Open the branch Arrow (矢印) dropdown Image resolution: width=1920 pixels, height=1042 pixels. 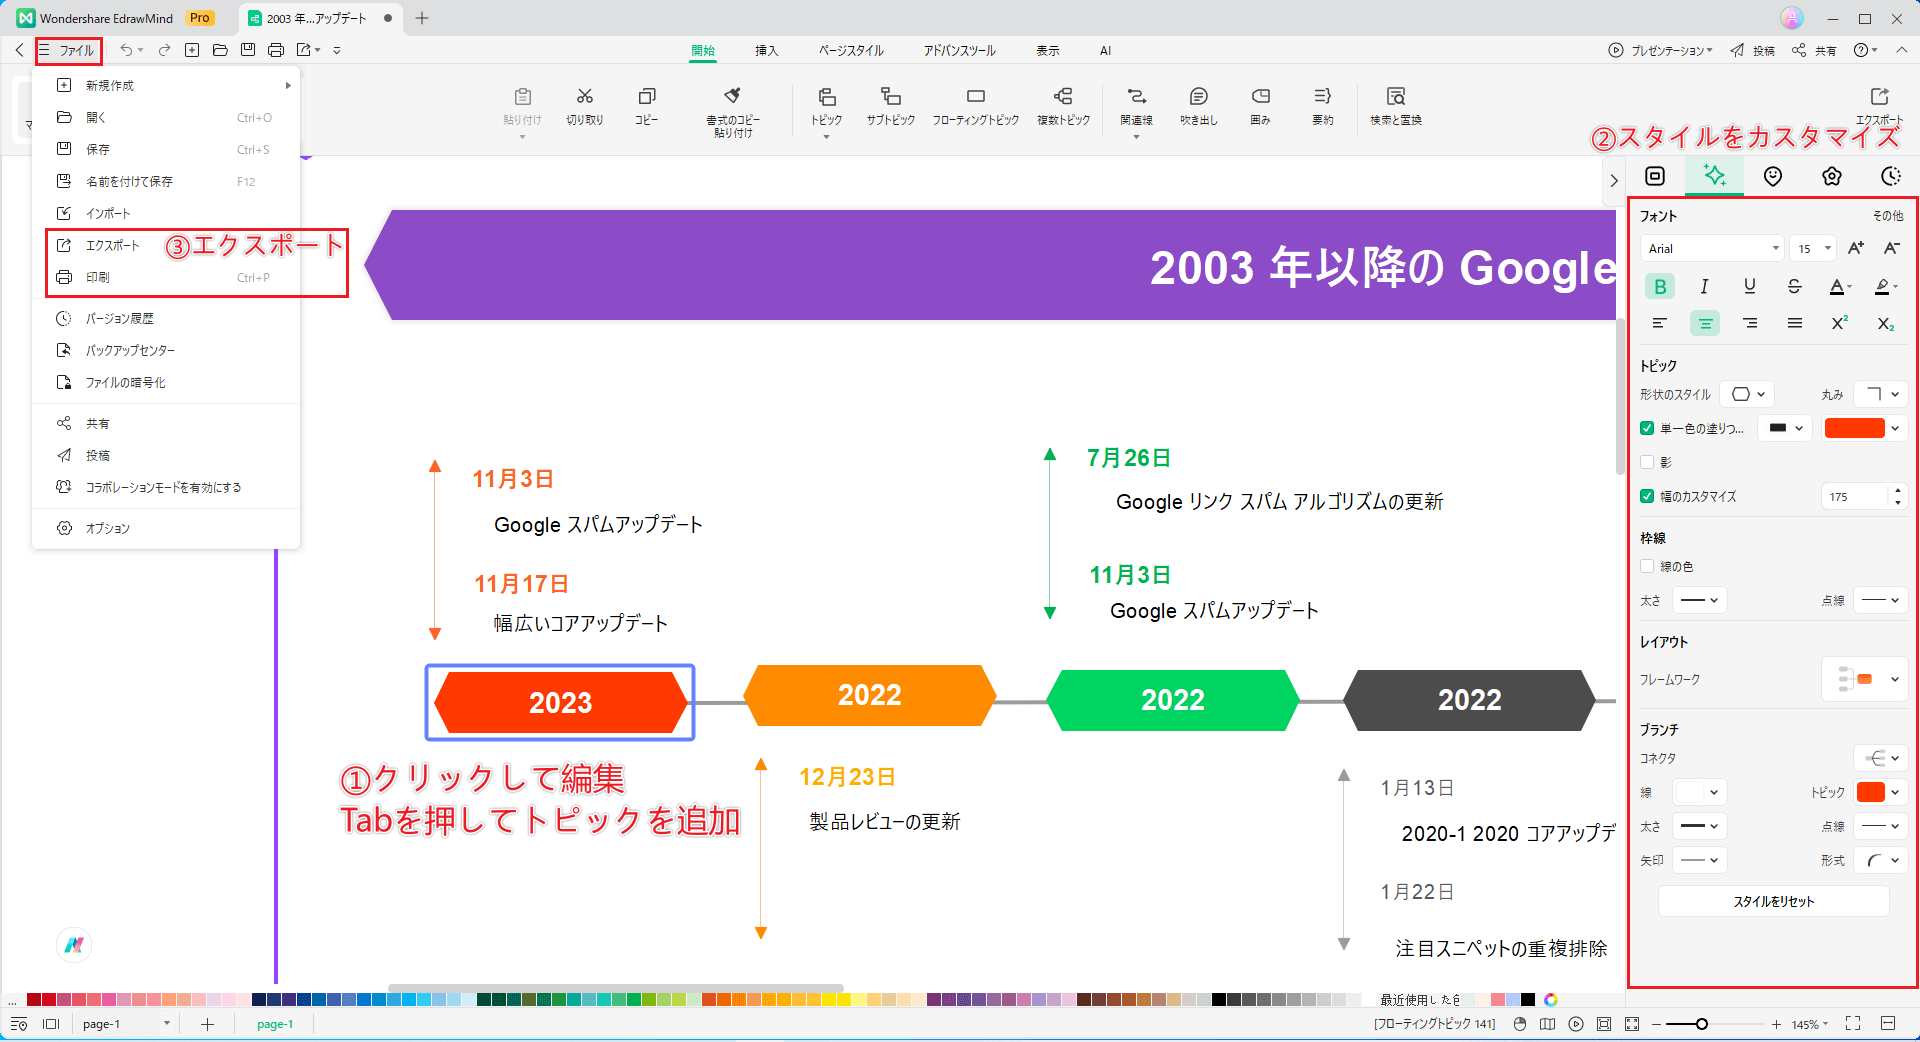1699,860
